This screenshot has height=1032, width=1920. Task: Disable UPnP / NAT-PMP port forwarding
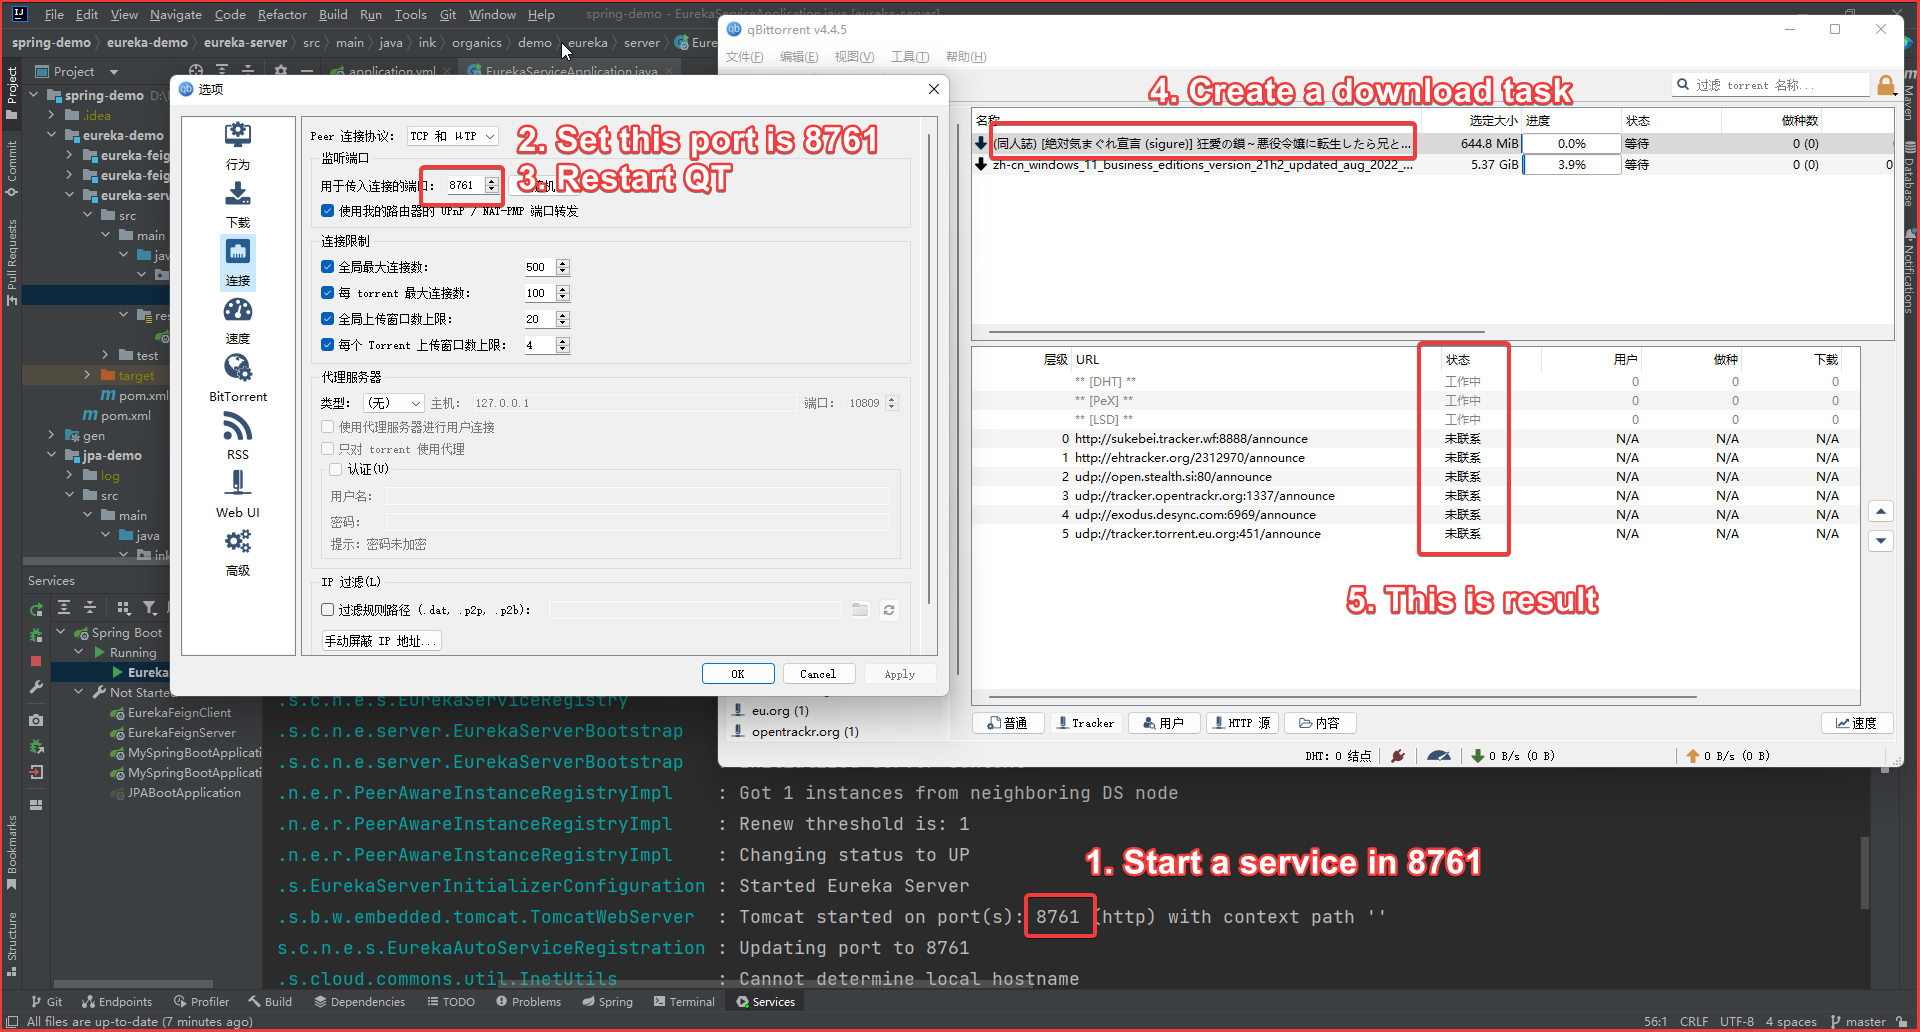327,210
